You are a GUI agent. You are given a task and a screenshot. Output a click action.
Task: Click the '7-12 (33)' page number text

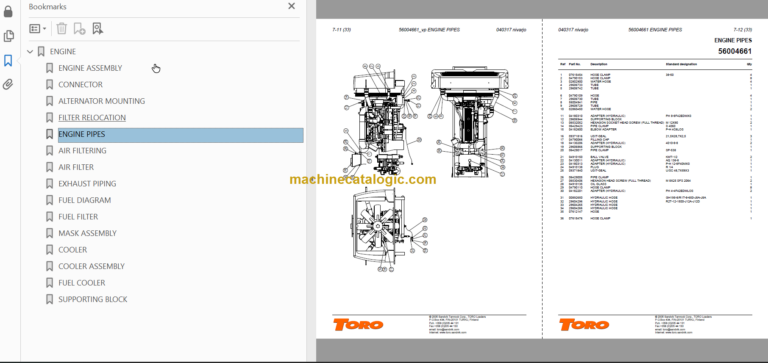coord(742,30)
